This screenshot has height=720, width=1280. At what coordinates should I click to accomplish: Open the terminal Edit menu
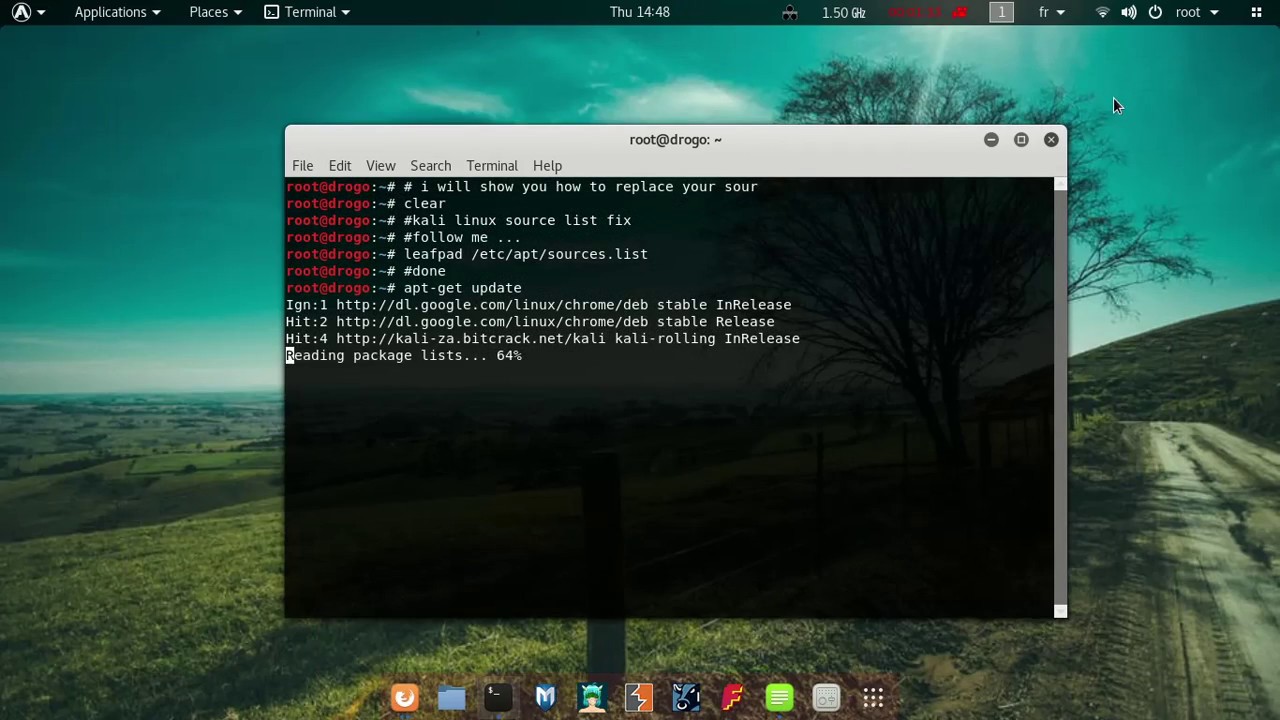click(x=340, y=166)
